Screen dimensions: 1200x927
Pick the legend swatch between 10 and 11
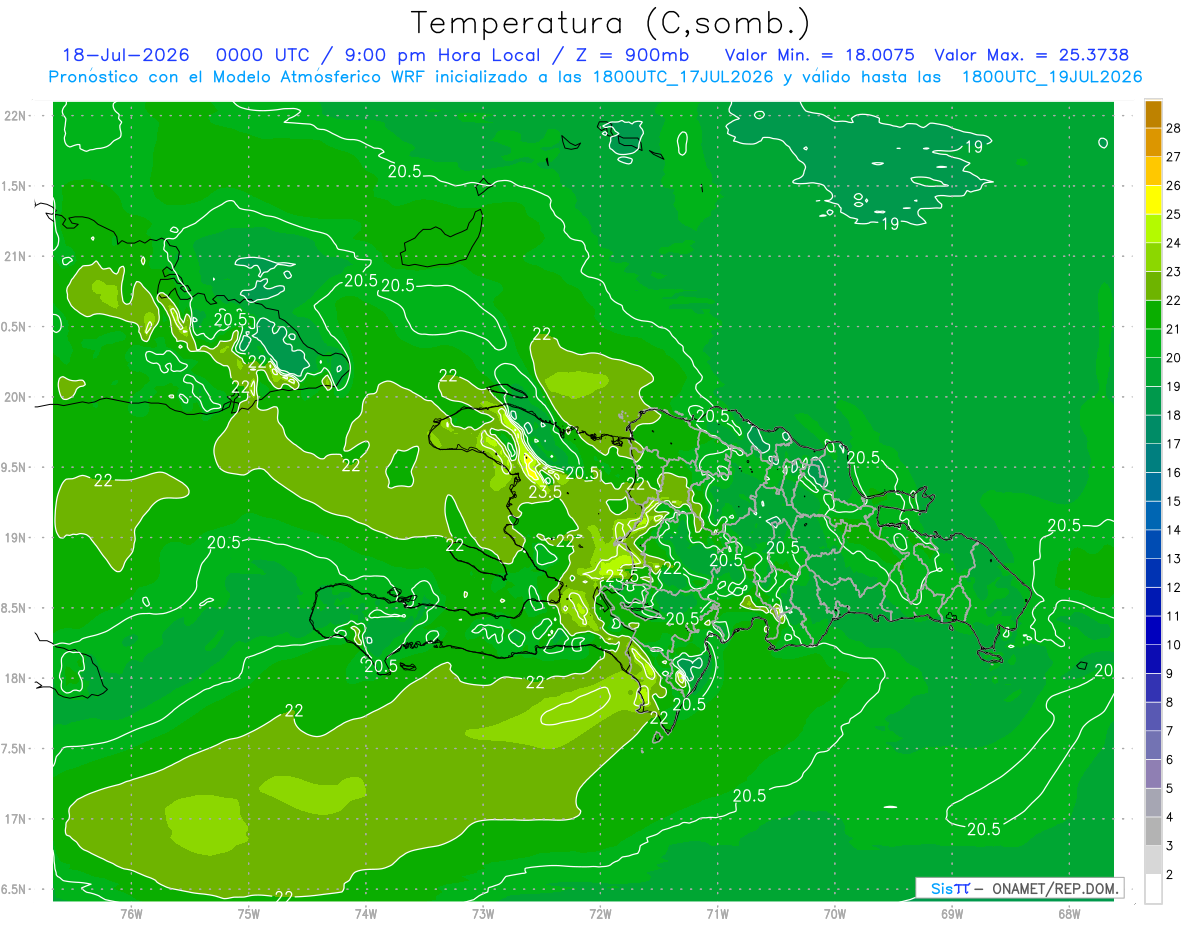coord(1153,630)
